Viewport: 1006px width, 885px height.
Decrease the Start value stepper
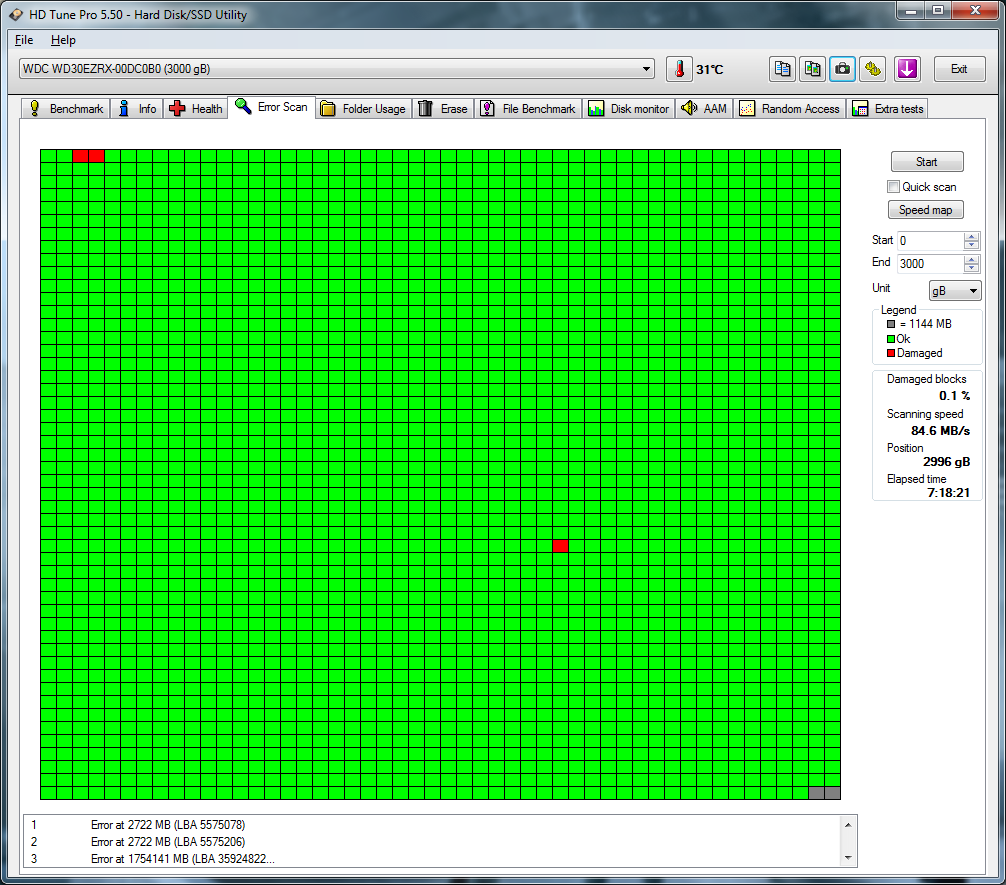(x=971, y=245)
